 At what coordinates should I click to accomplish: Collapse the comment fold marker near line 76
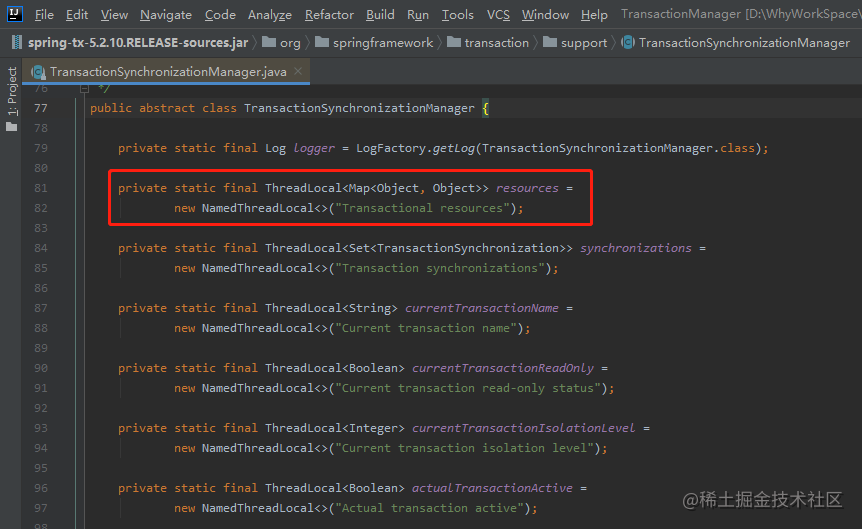pyautogui.click(x=84, y=88)
